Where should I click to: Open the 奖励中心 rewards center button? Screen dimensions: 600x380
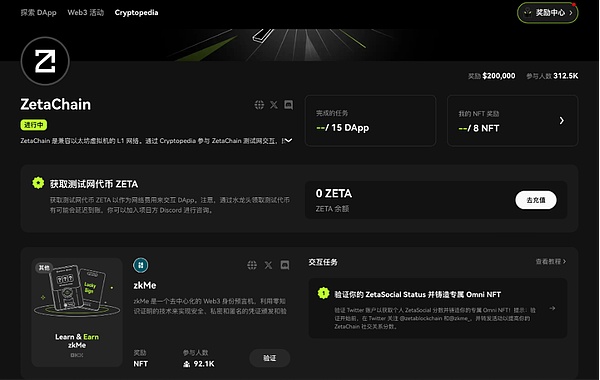pos(548,13)
